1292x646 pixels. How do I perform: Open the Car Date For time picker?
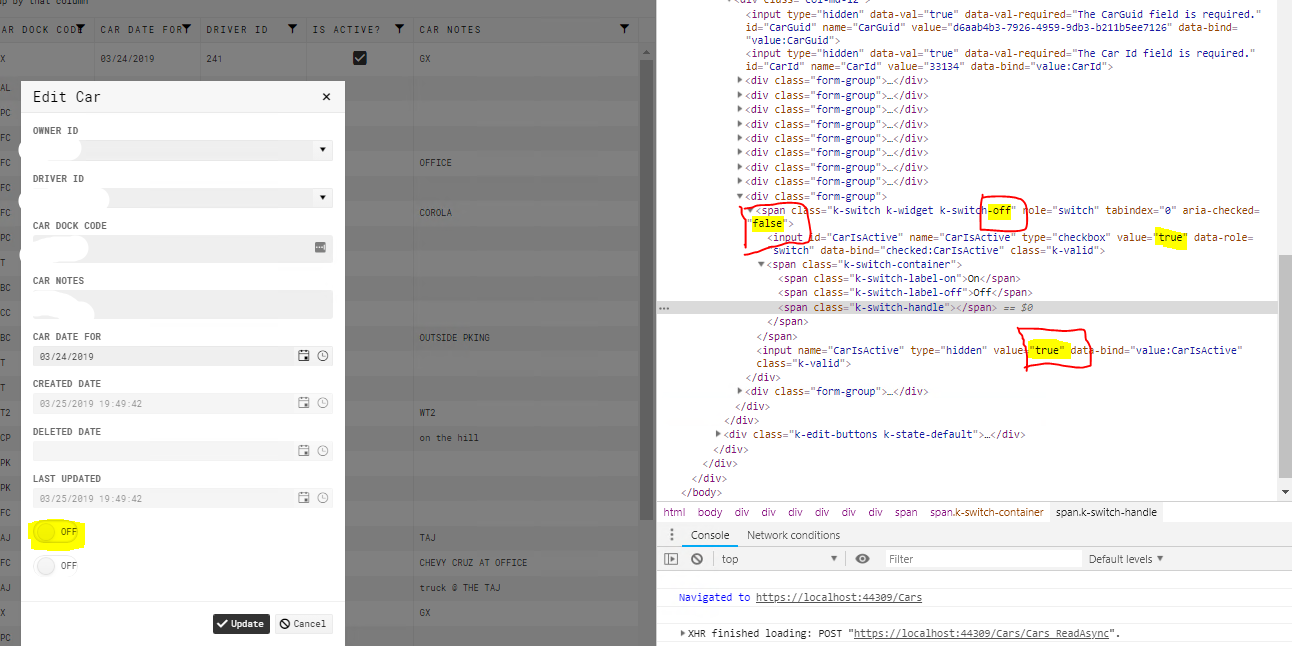[x=323, y=356]
